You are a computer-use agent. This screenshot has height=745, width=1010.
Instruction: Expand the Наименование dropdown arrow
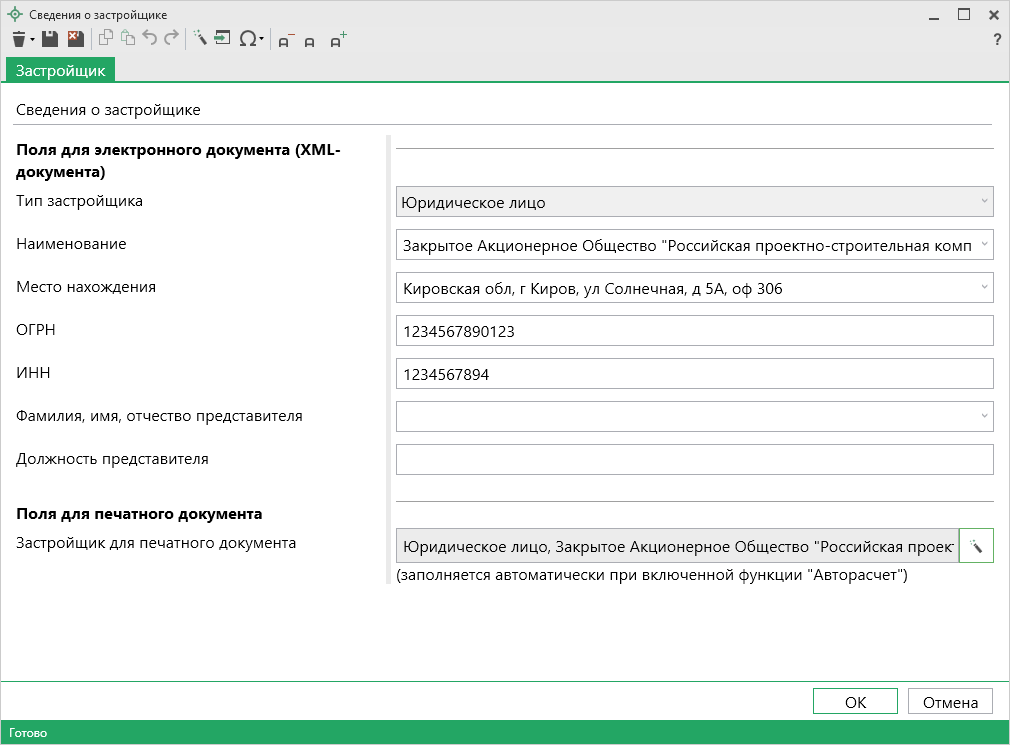pyautogui.click(x=984, y=244)
